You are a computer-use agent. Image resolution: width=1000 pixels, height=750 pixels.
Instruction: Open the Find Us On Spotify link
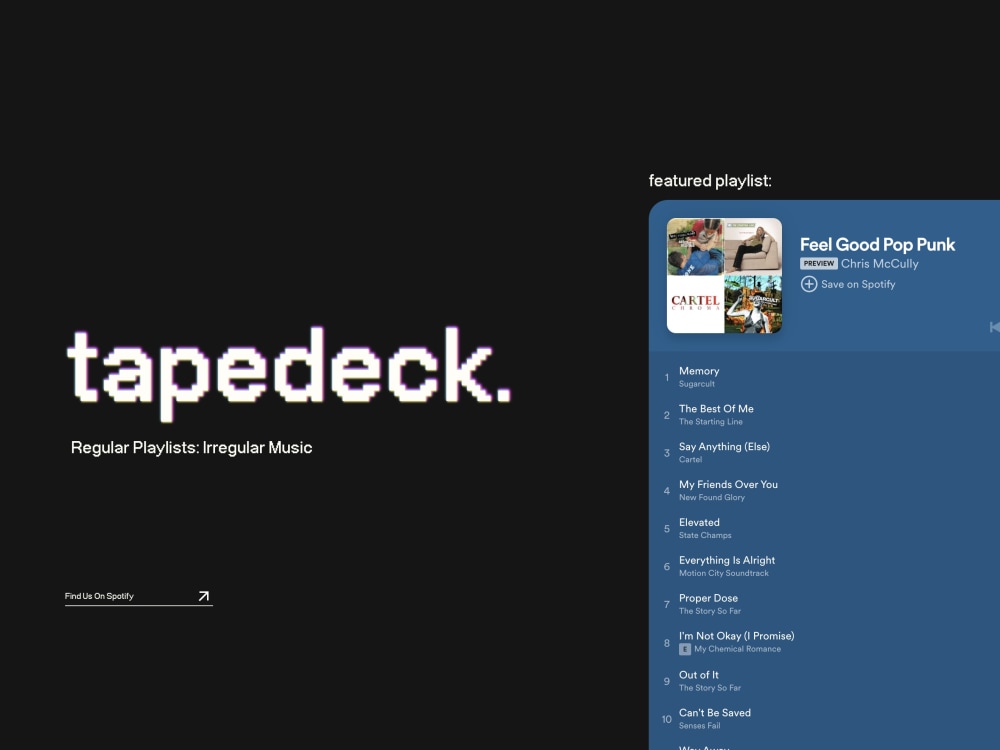pyautogui.click(x=138, y=596)
